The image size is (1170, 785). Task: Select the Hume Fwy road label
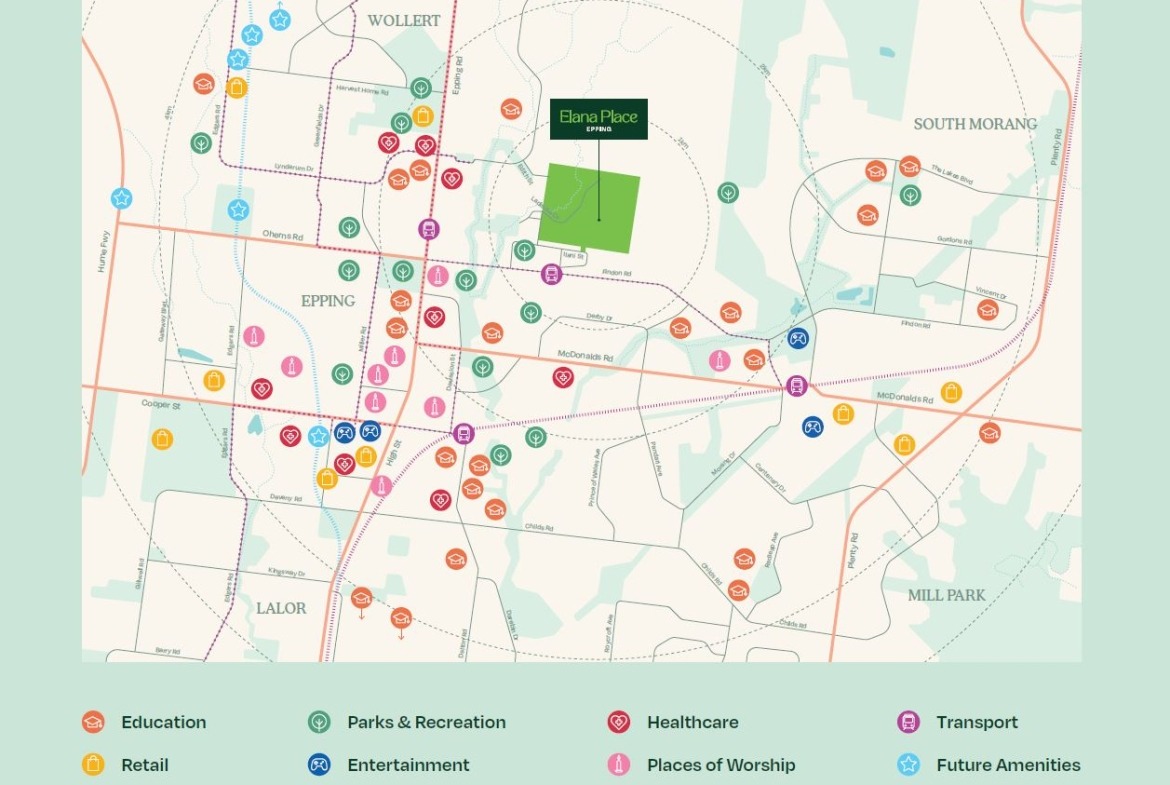tap(103, 251)
